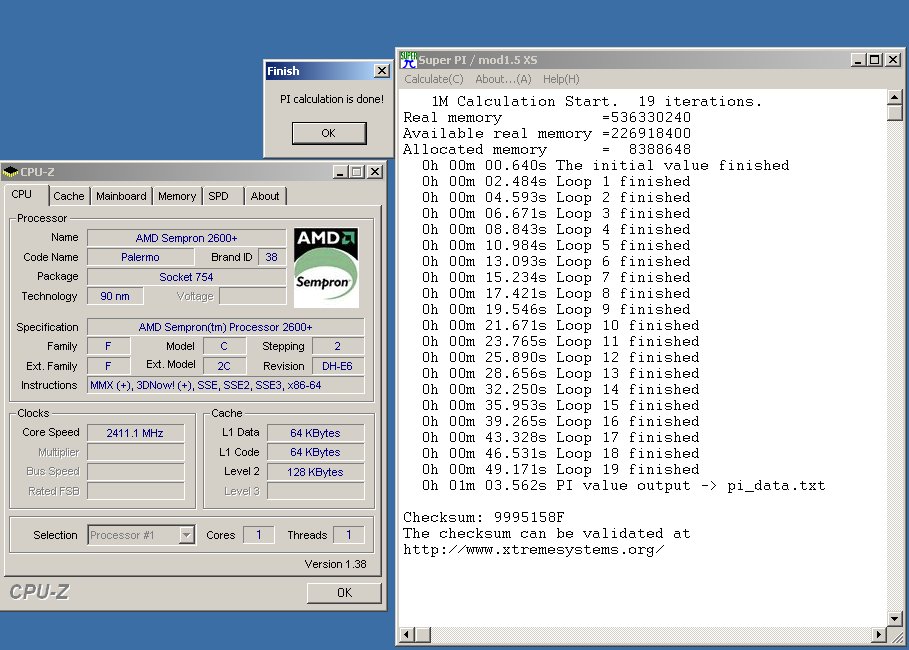Click the vertical scrollbar thumb in Super PI
The width and height of the screenshot is (909, 650).
895,112
